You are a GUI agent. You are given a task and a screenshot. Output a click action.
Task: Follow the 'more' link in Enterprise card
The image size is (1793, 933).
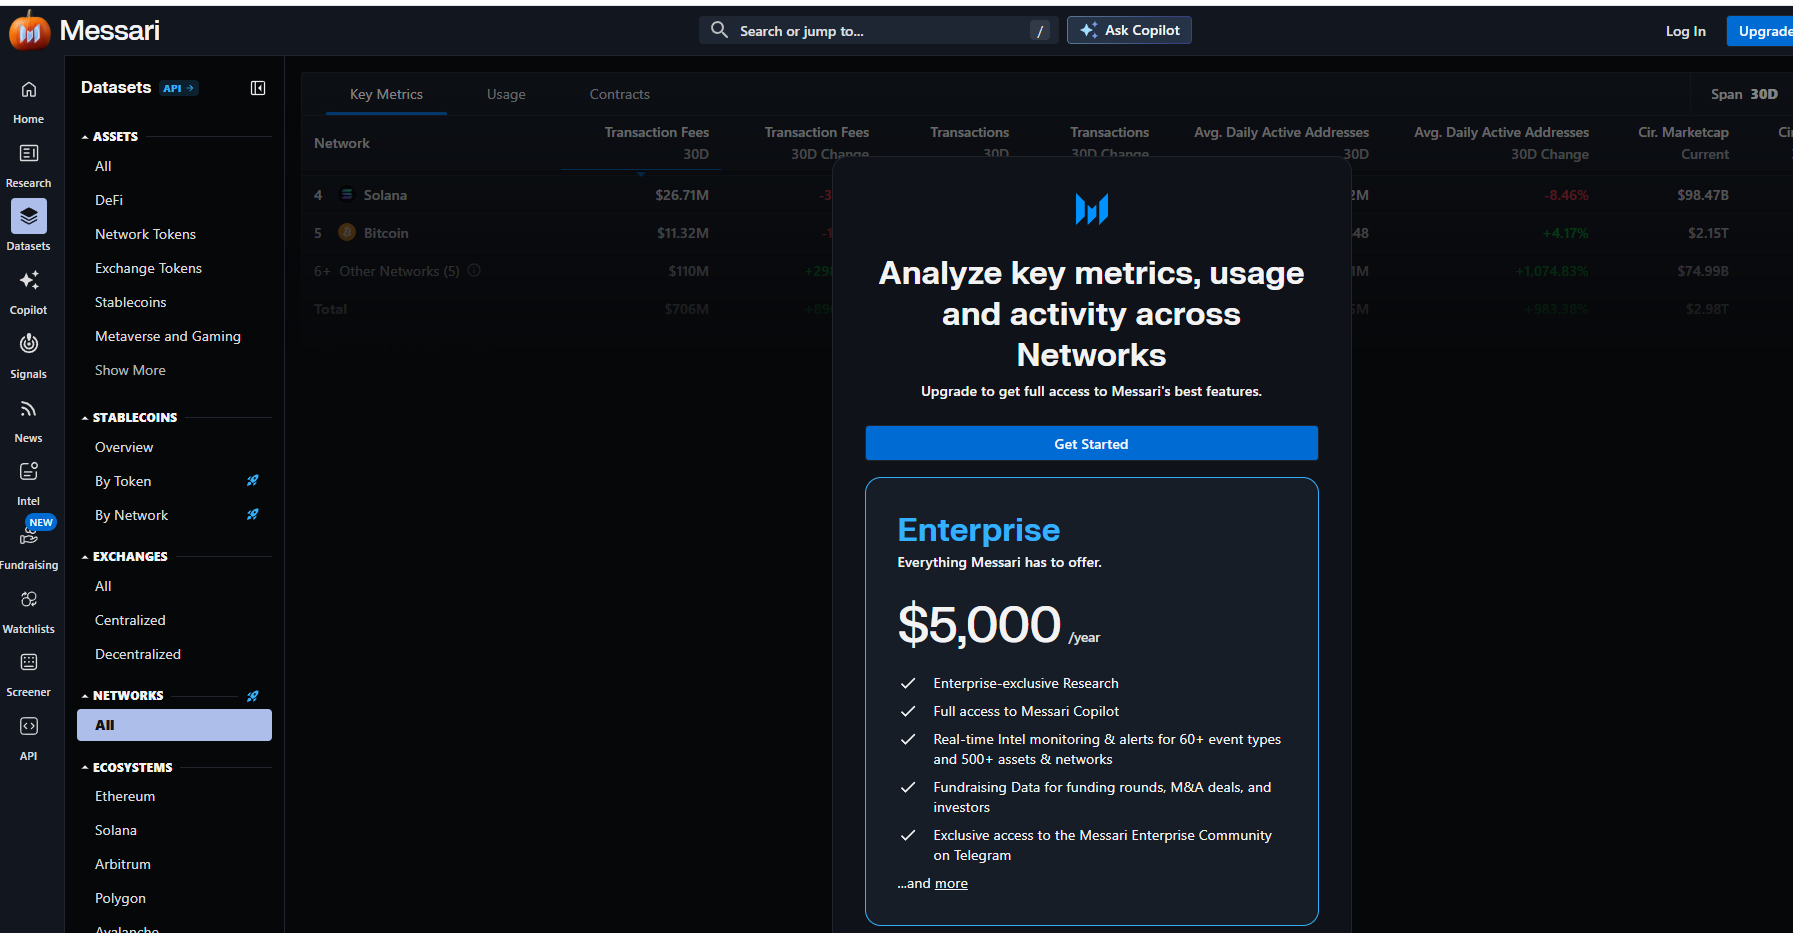[x=951, y=883]
